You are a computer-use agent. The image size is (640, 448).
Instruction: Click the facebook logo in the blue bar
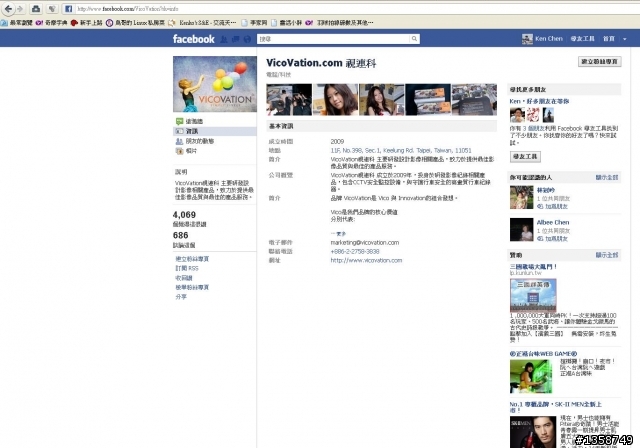(193, 39)
